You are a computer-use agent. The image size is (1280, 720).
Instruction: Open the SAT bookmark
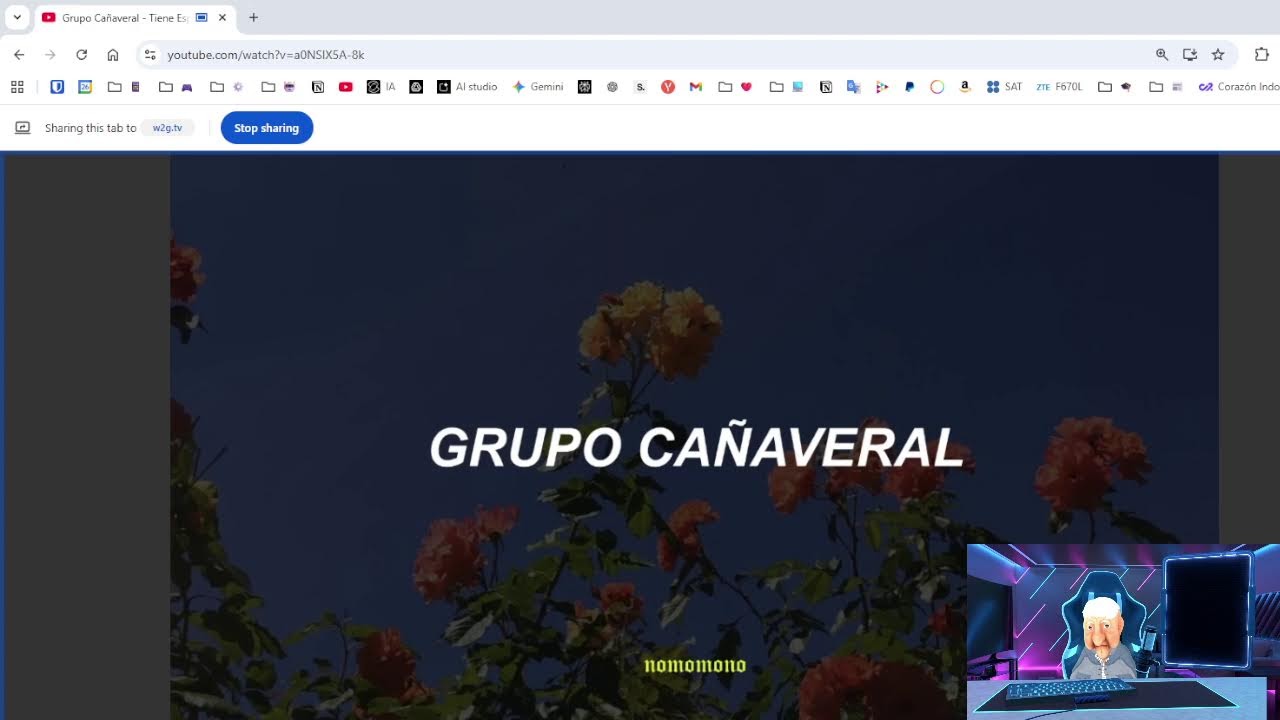click(x=1004, y=87)
